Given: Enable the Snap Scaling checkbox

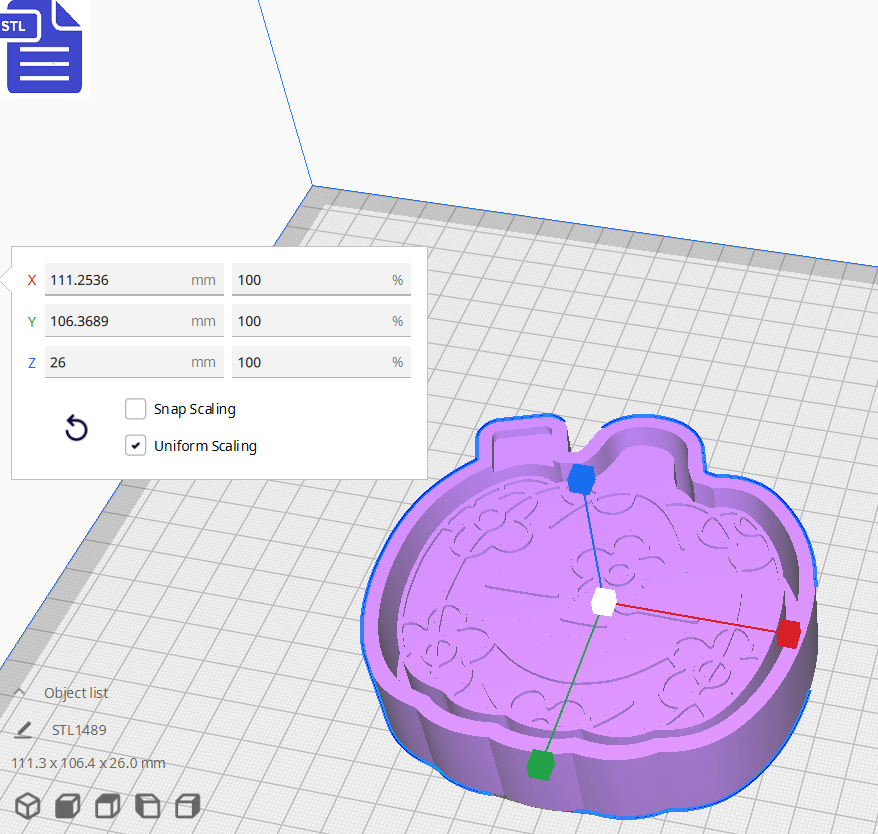Looking at the screenshot, I should [136, 409].
